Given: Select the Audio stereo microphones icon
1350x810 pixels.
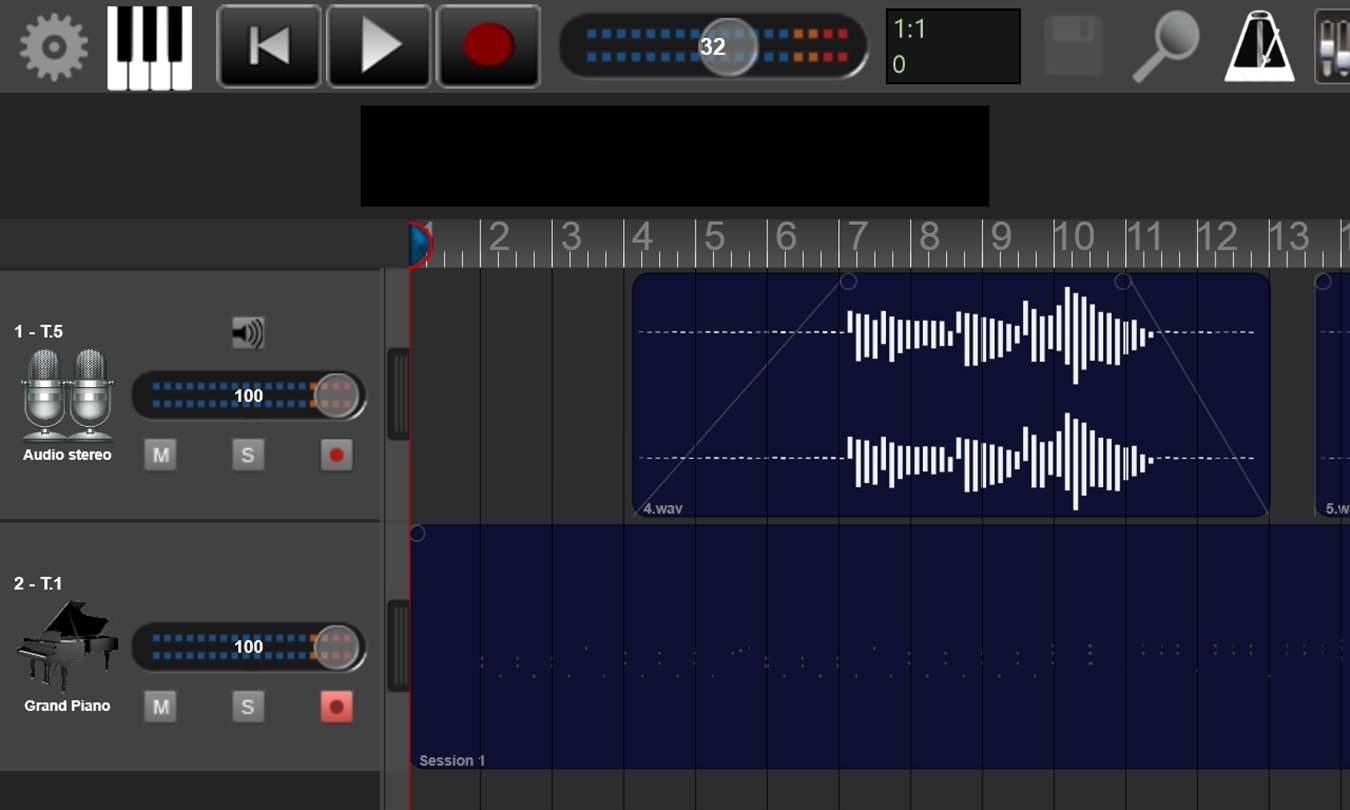Looking at the screenshot, I should (67, 395).
